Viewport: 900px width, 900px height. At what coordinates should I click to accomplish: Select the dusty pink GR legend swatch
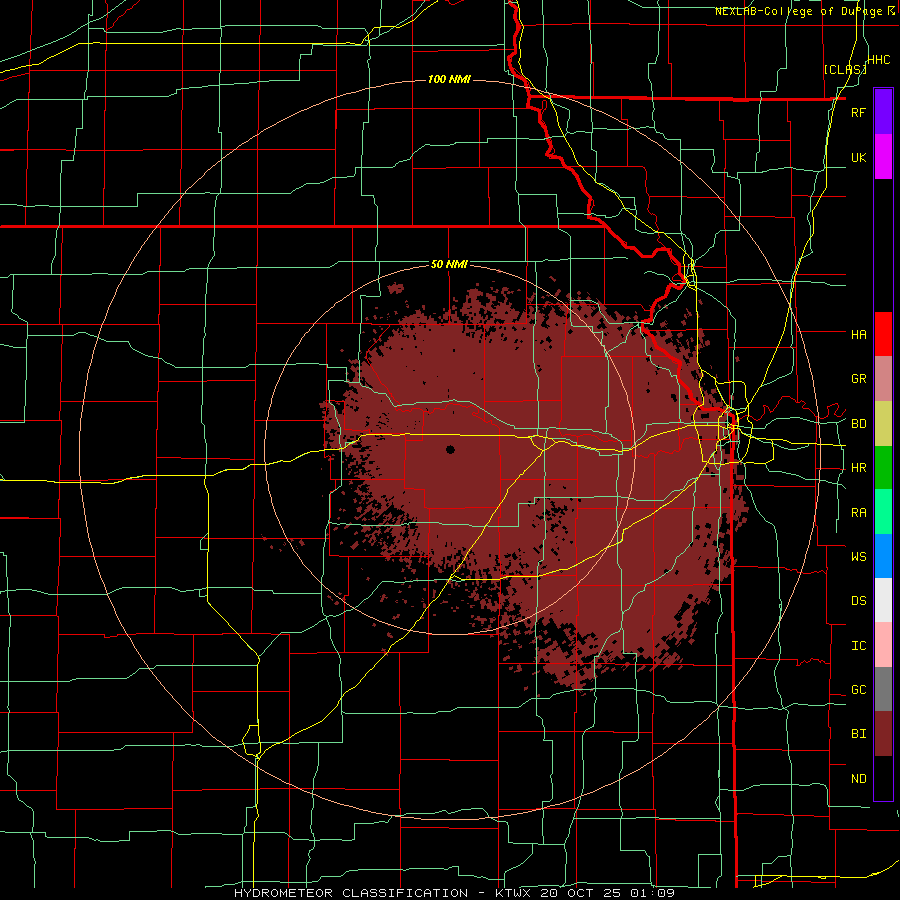[883, 379]
